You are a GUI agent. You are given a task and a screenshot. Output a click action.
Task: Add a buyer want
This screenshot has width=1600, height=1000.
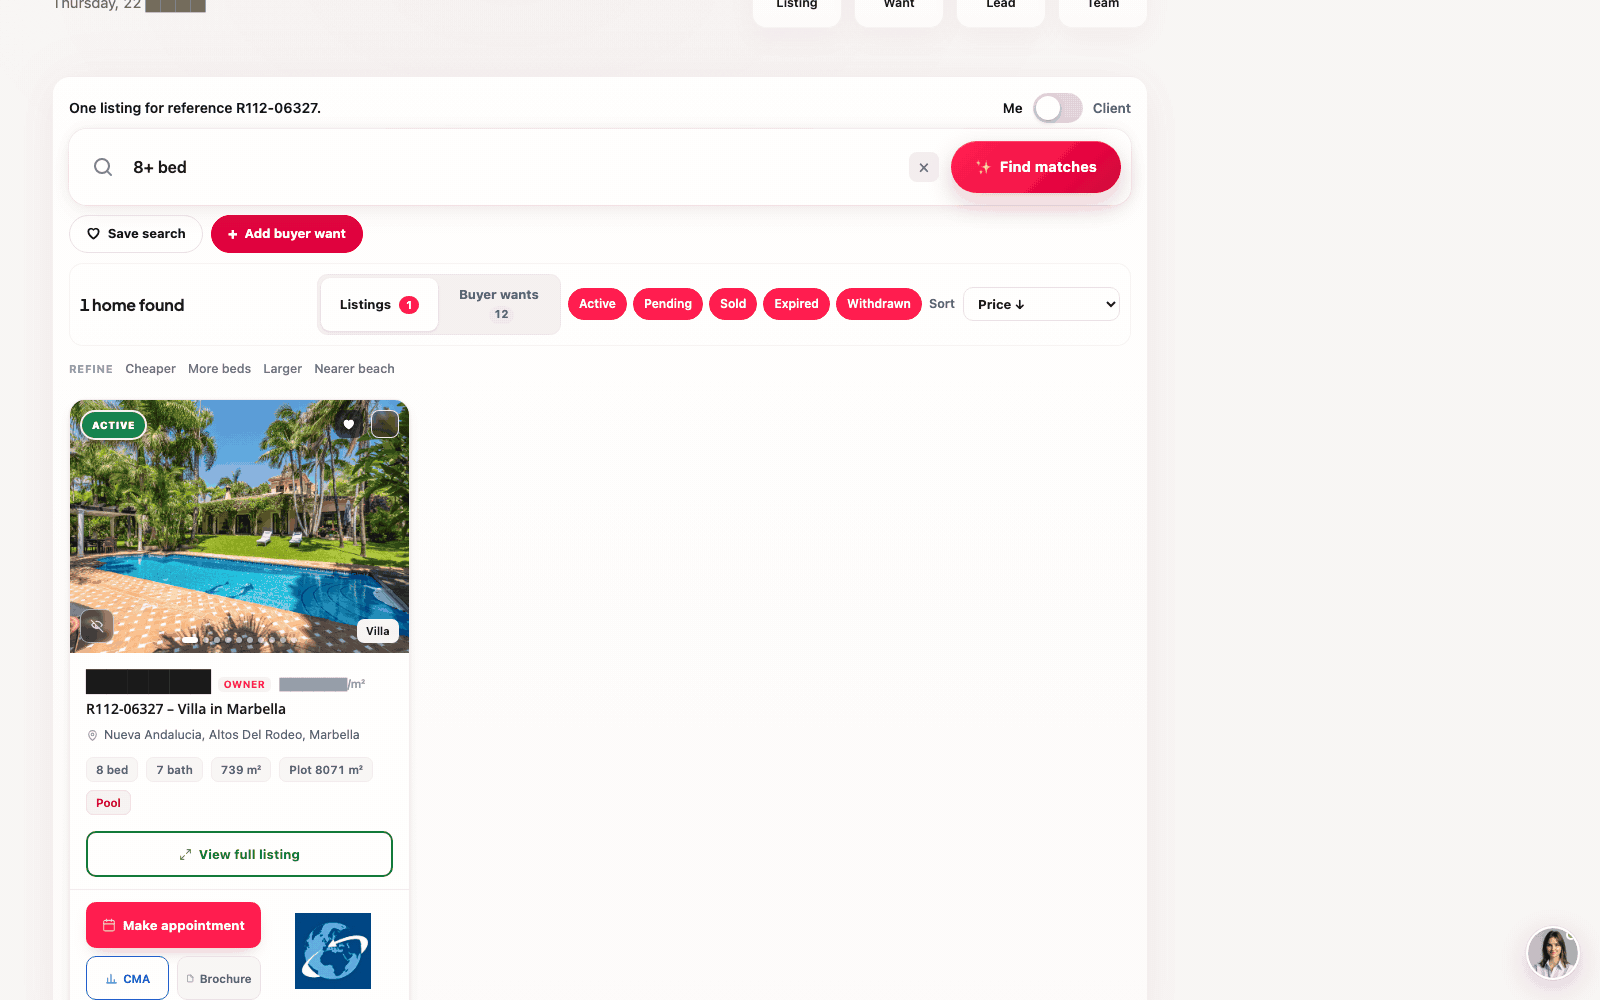point(287,234)
